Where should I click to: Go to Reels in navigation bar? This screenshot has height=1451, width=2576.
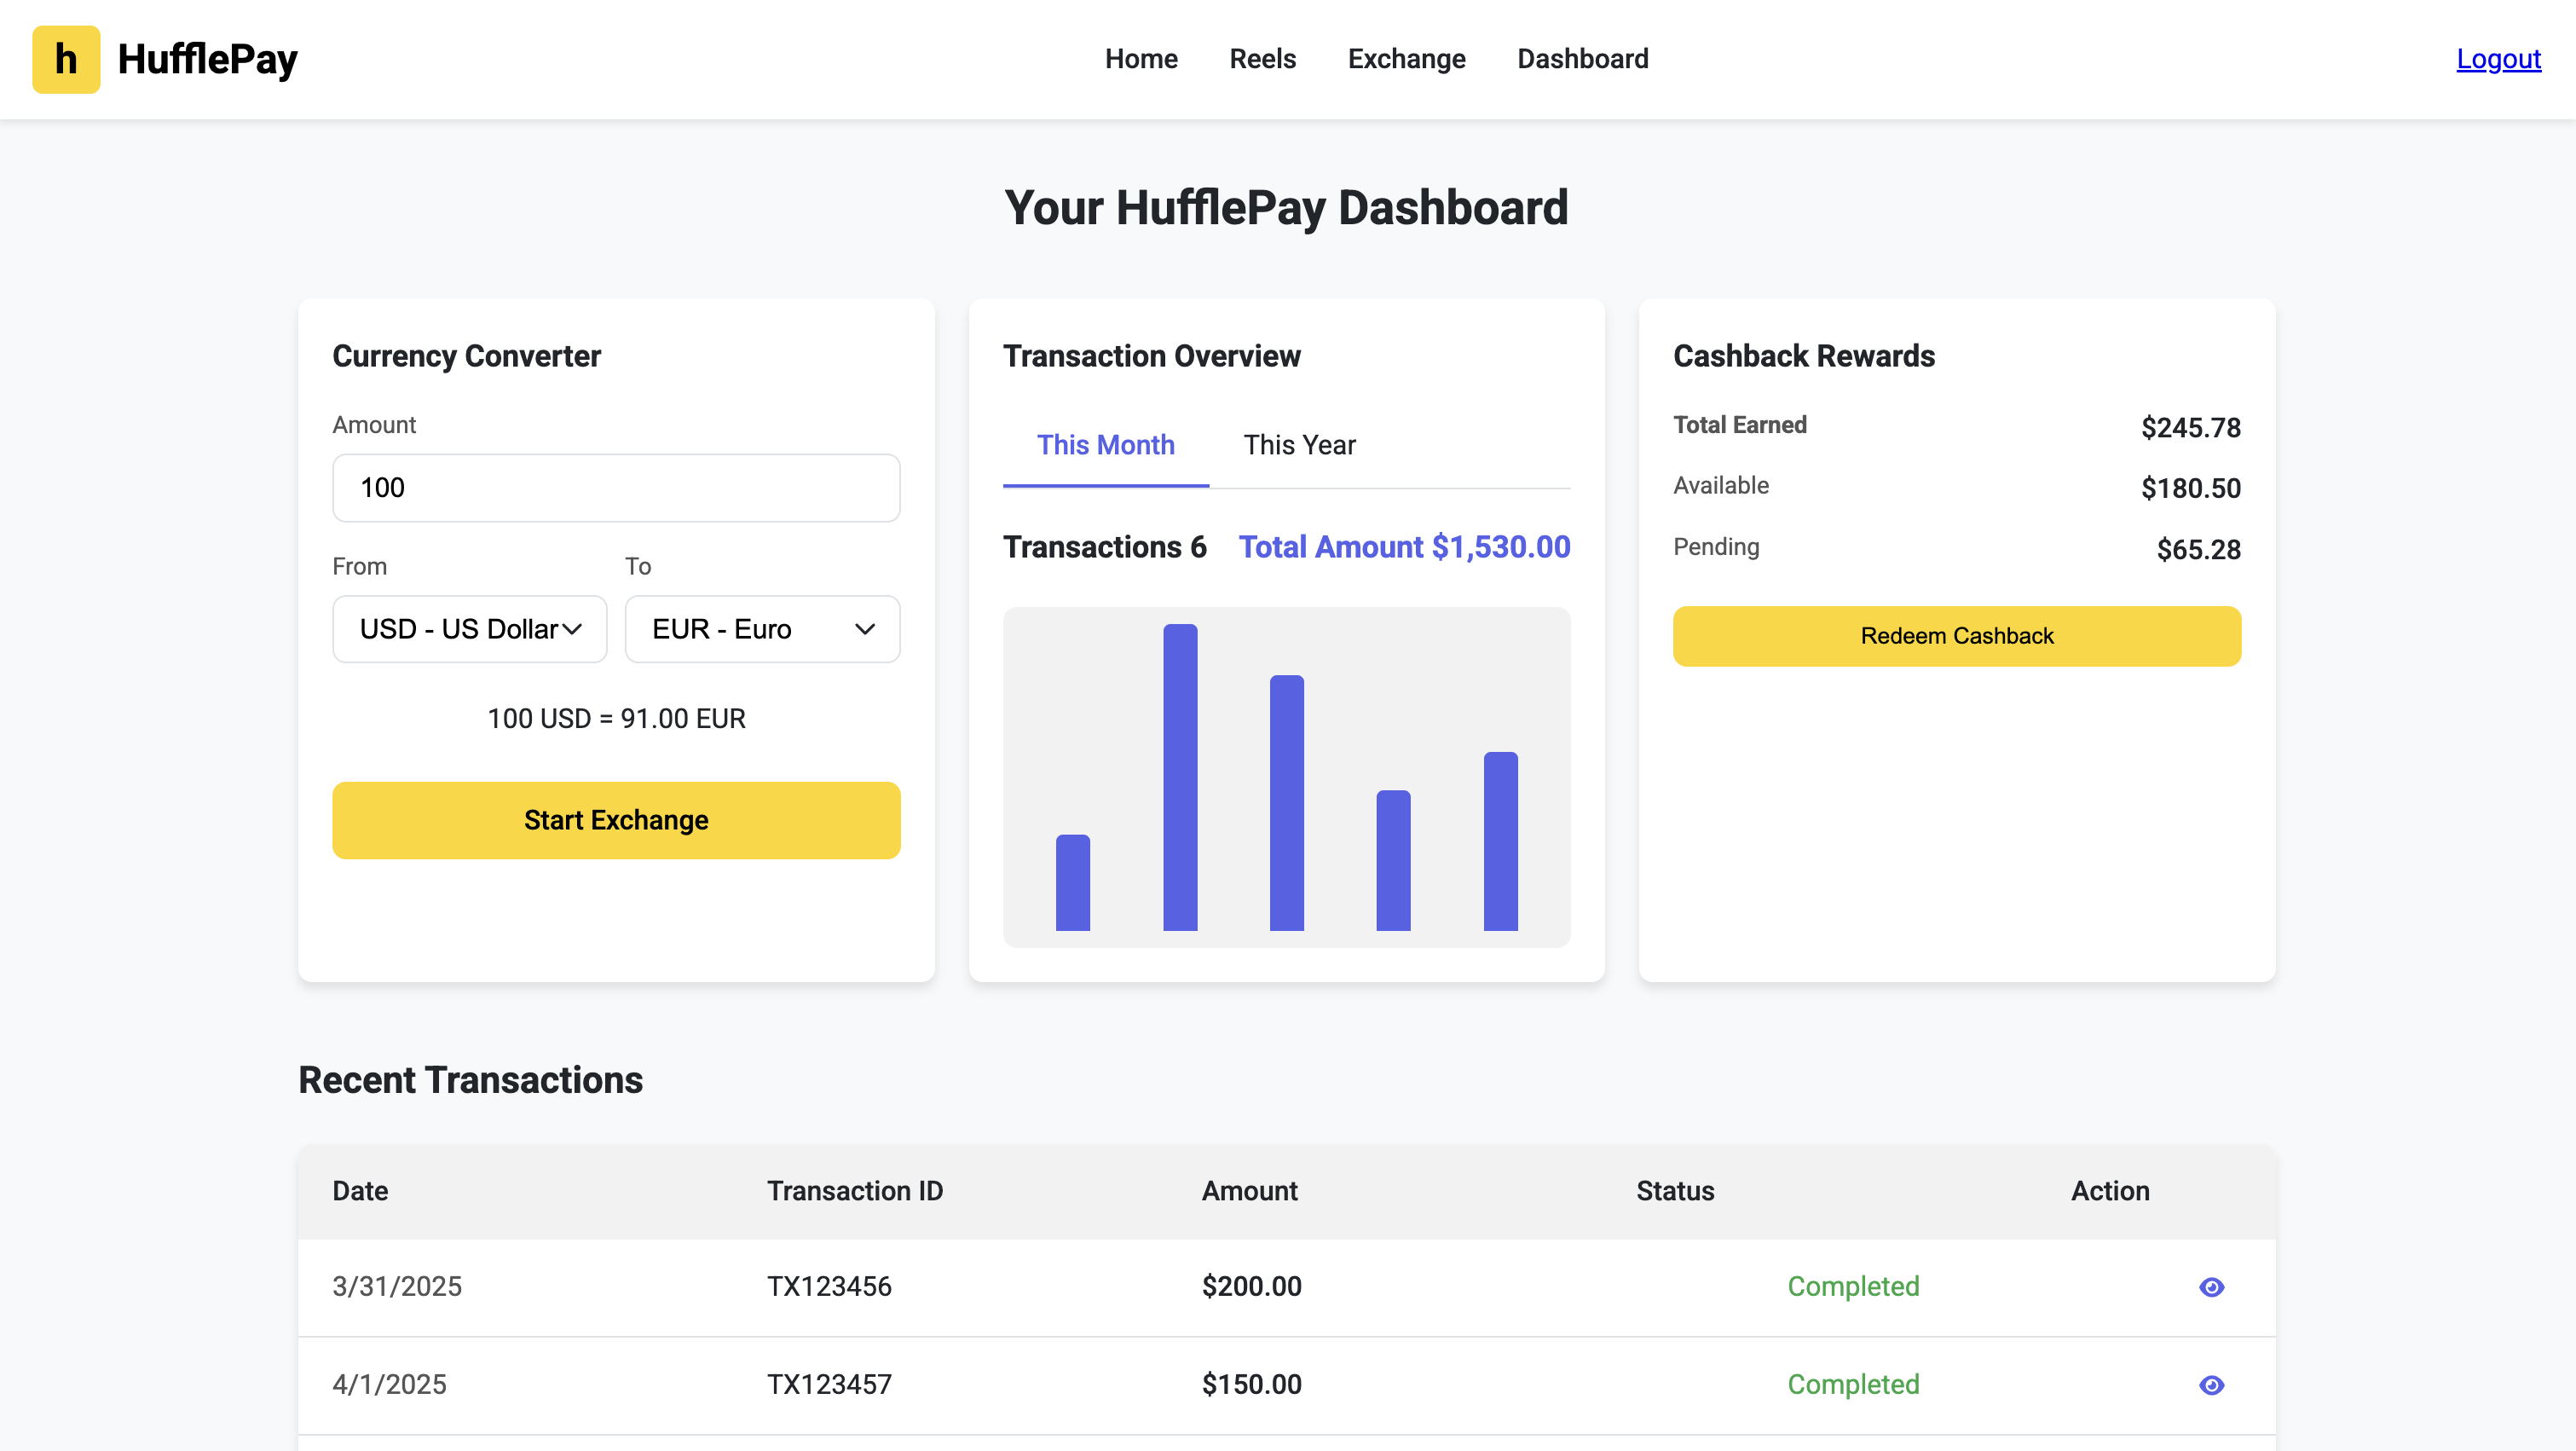click(x=1262, y=59)
